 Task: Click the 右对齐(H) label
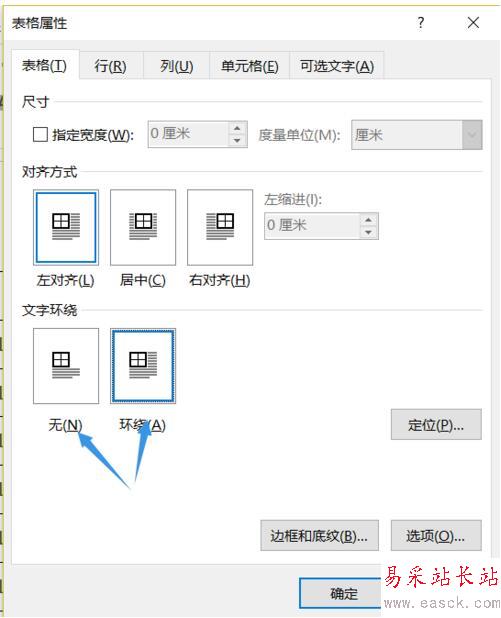pyautogui.click(x=220, y=281)
